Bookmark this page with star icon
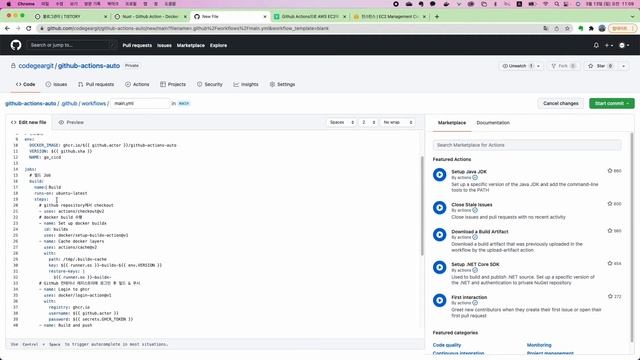The width and height of the screenshot is (640, 360). pos(567,28)
